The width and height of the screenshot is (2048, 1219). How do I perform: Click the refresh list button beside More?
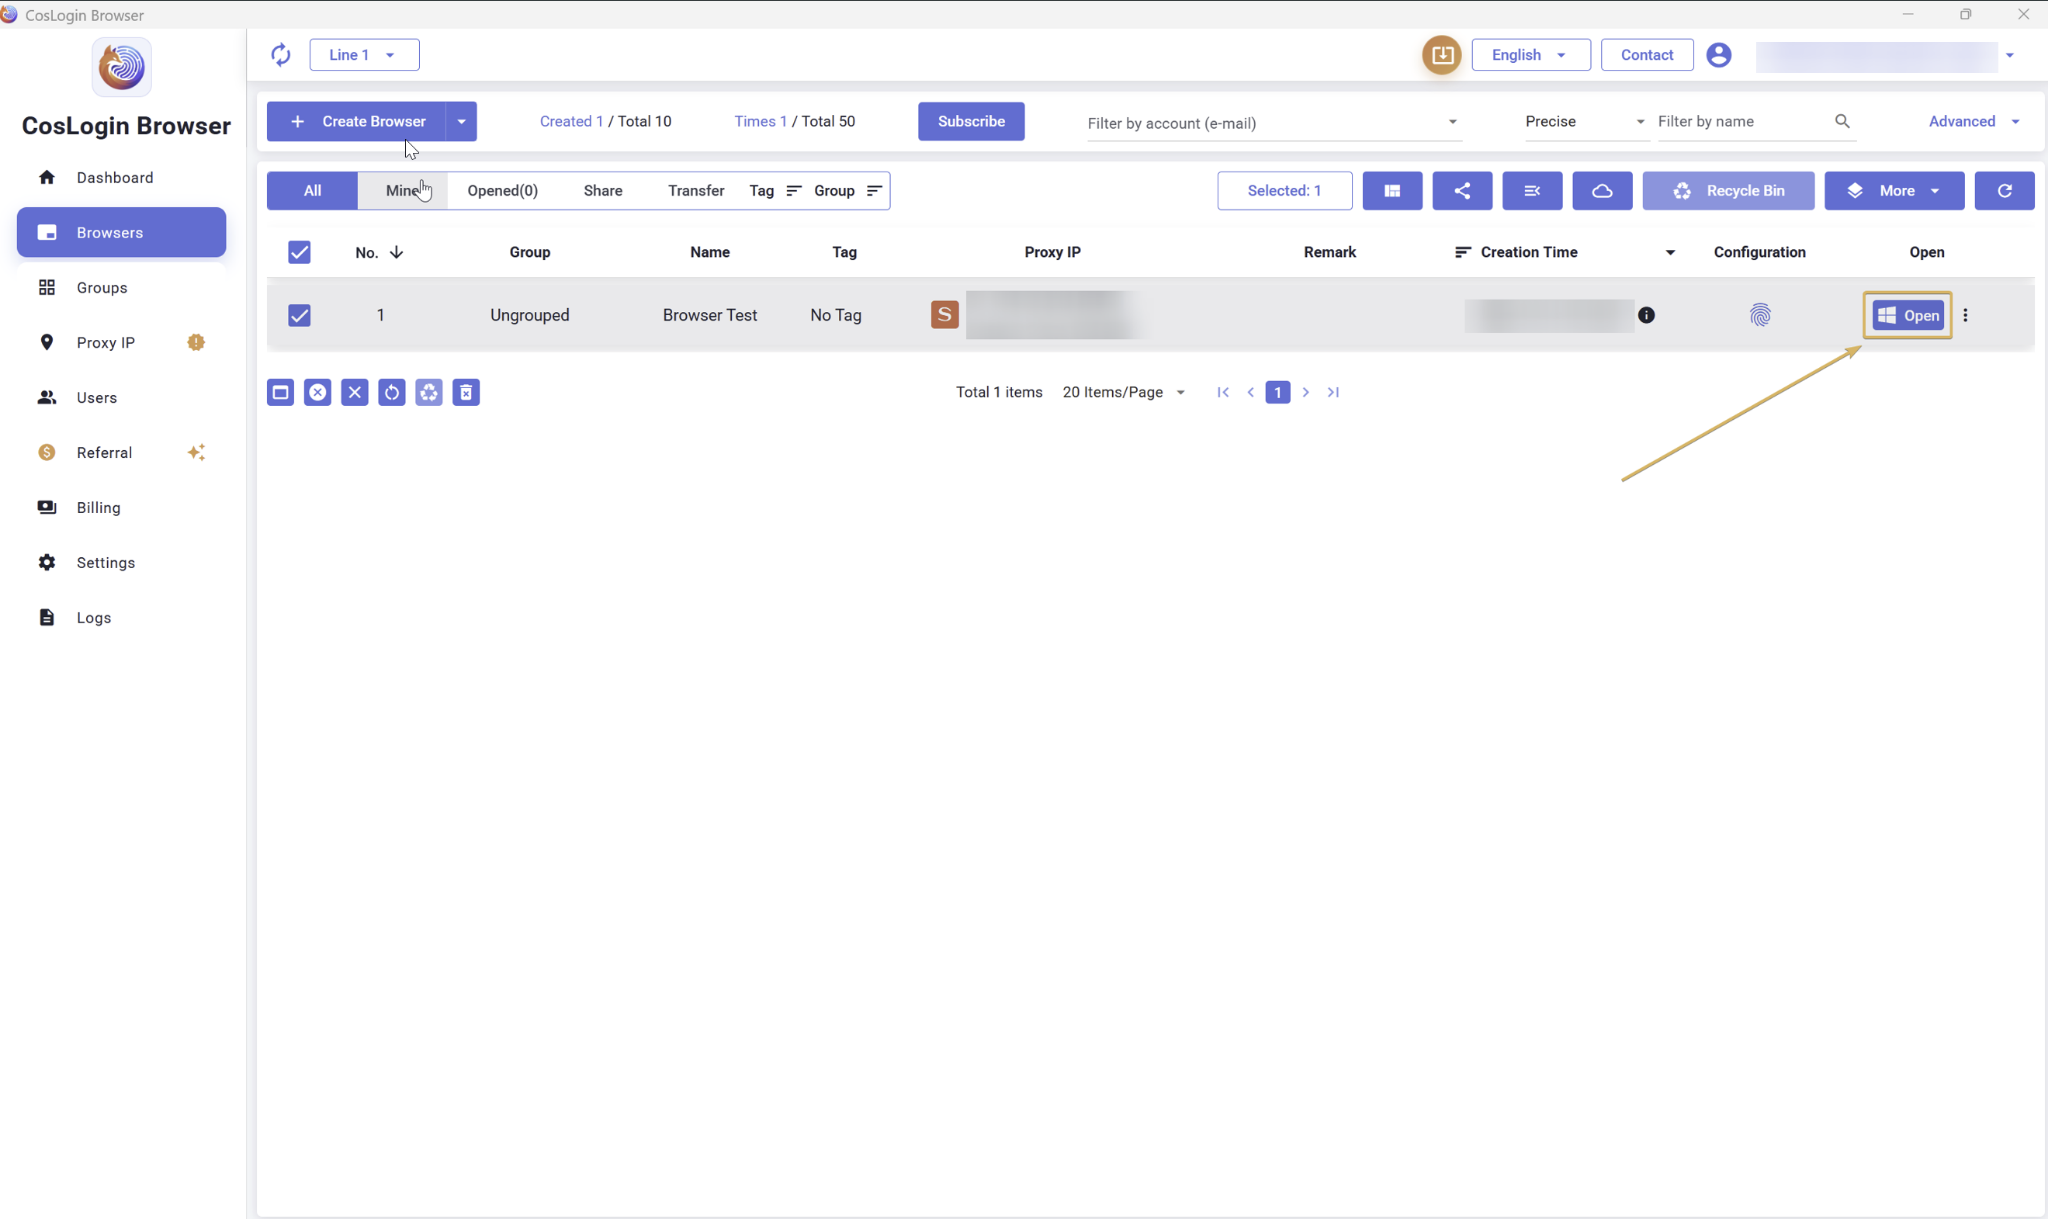(2004, 191)
